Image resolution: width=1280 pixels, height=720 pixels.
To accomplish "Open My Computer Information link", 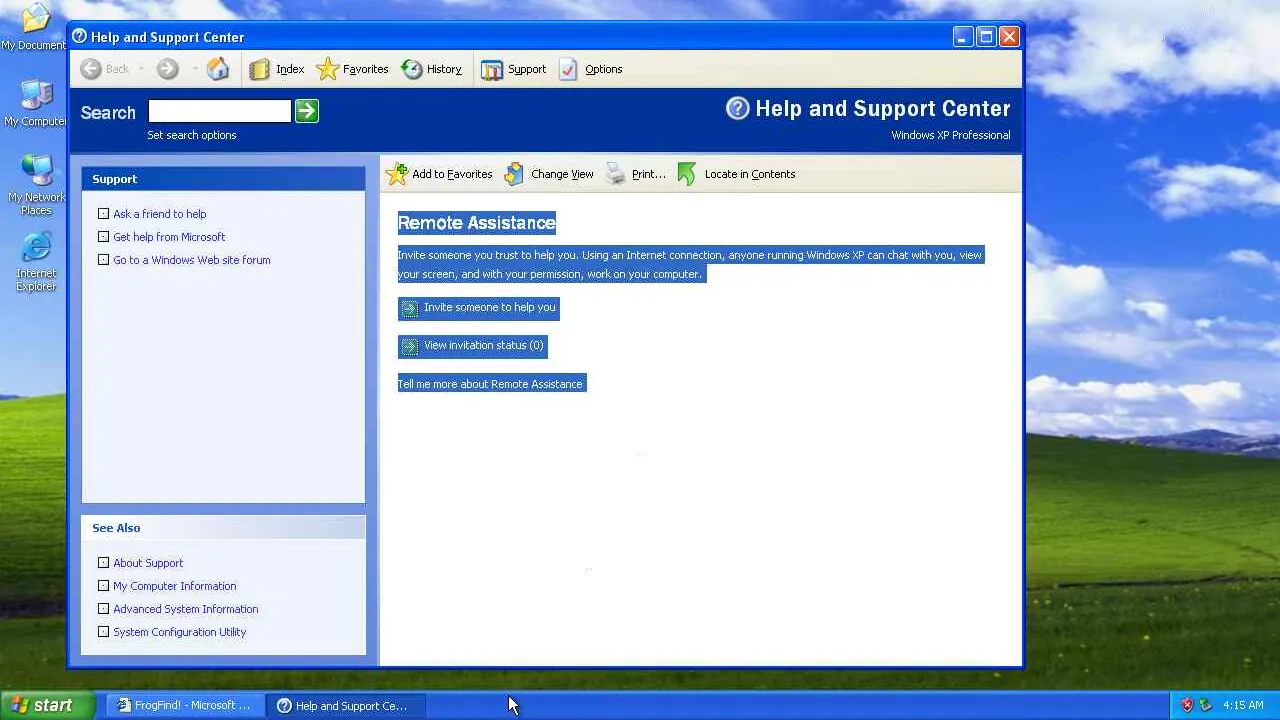I will coord(175,586).
